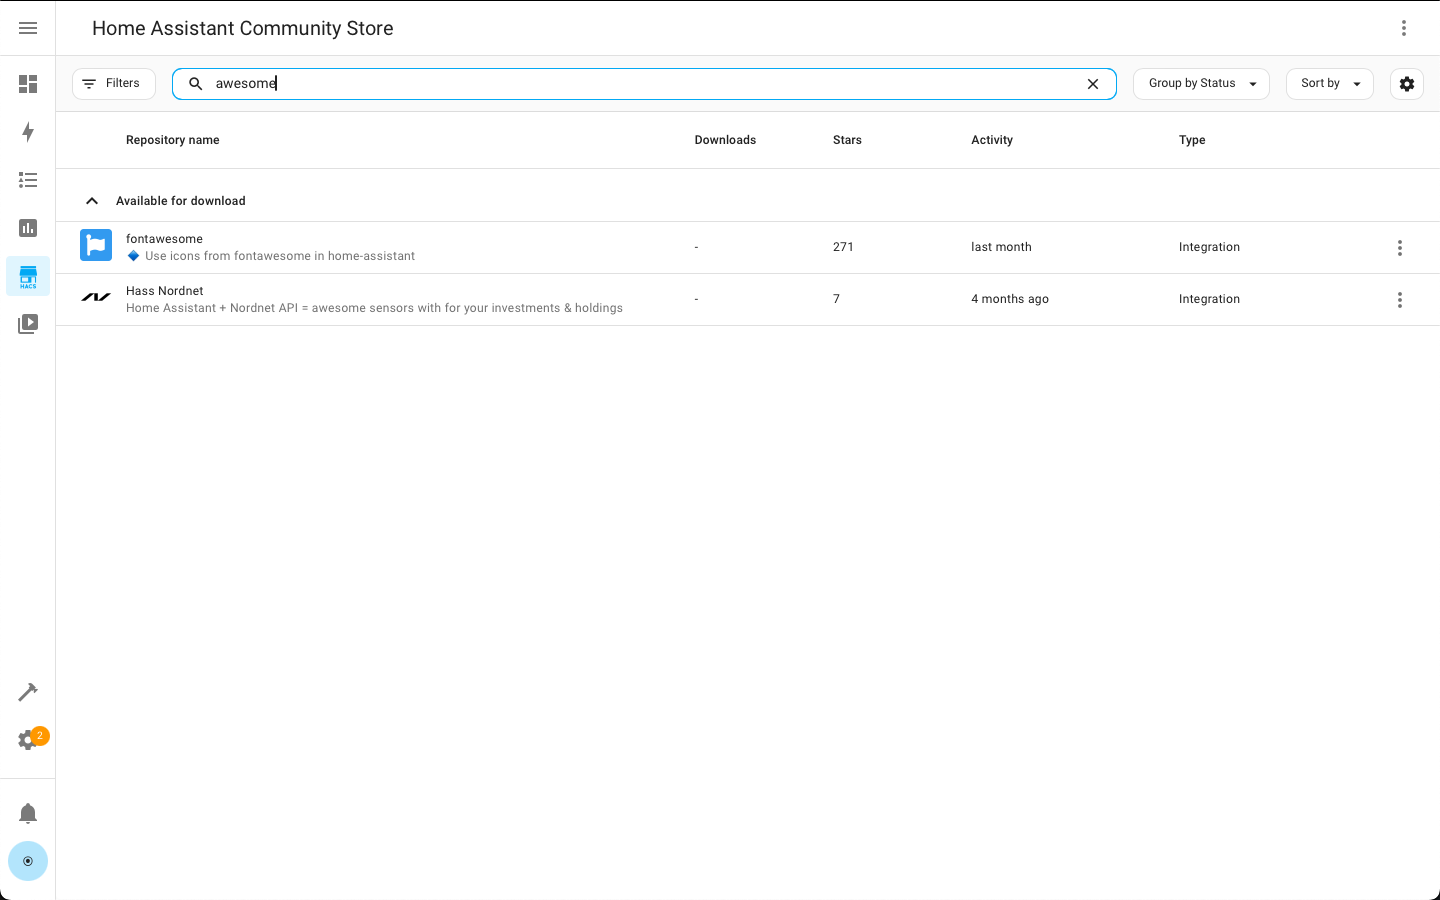The width and height of the screenshot is (1440, 900).
Task: Sort by Downloads column header
Action: pyautogui.click(x=725, y=140)
